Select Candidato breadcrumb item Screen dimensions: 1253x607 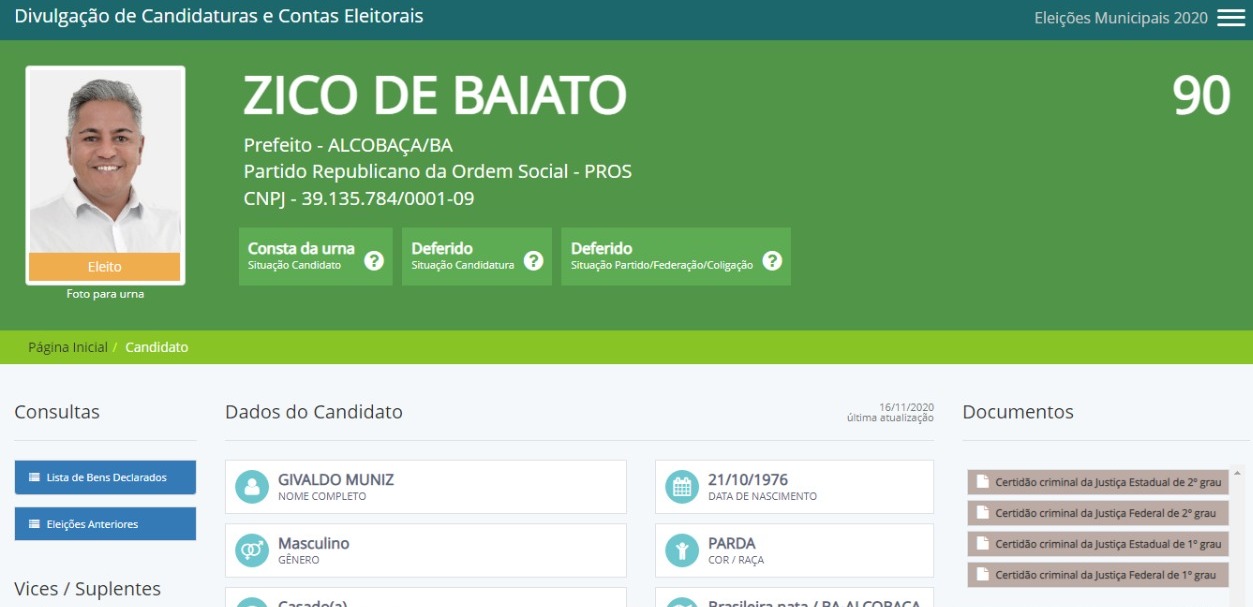pos(156,347)
